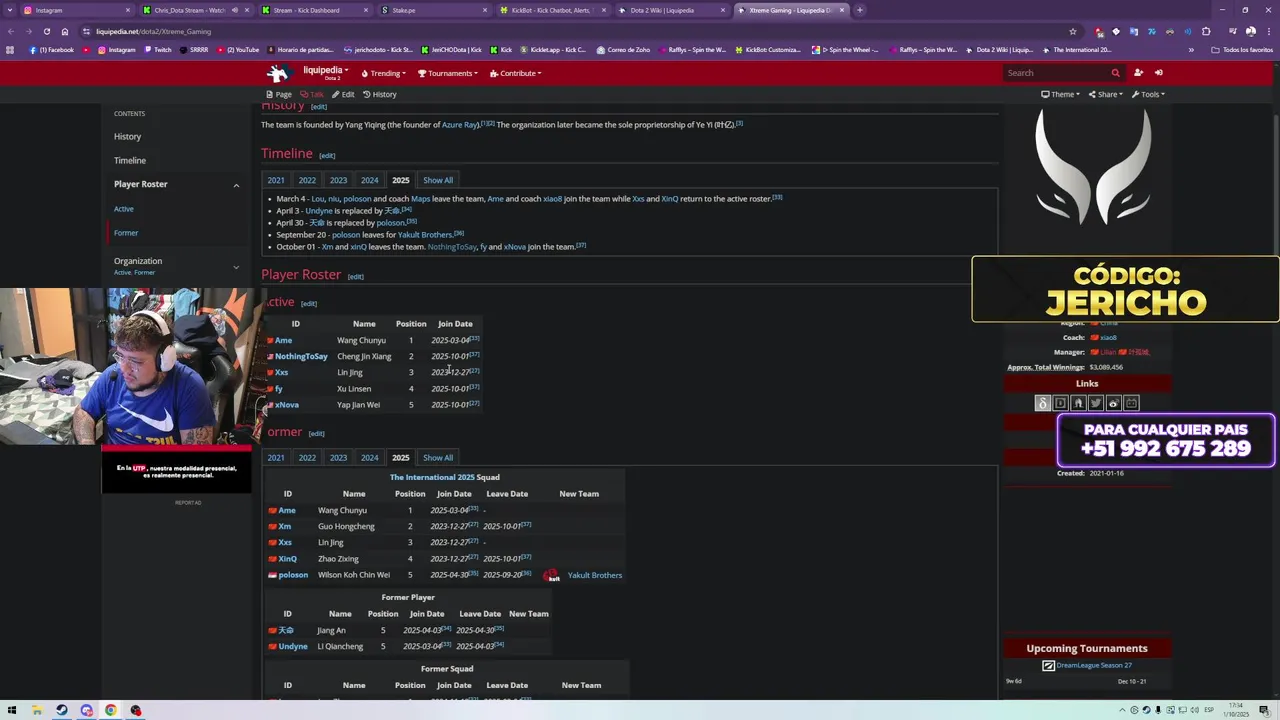Click into the Search input field
1280x720 pixels.
pos(1056,73)
